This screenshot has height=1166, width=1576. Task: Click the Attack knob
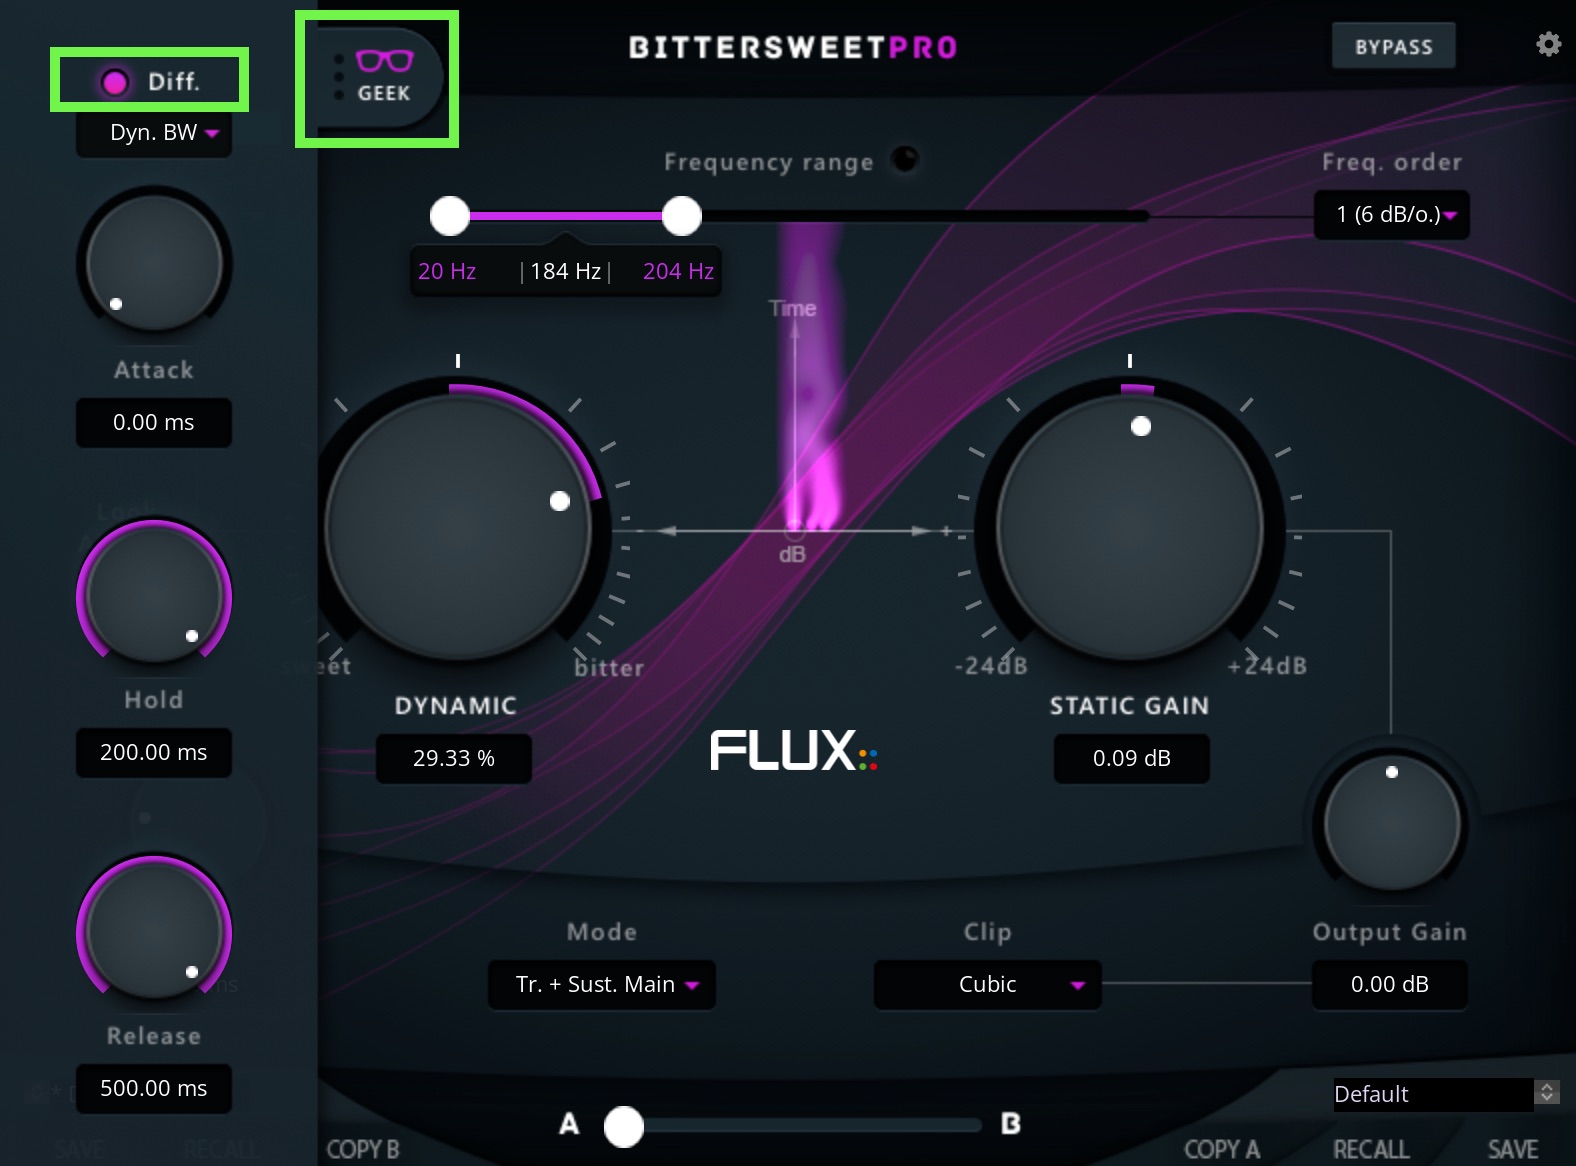point(154,263)
